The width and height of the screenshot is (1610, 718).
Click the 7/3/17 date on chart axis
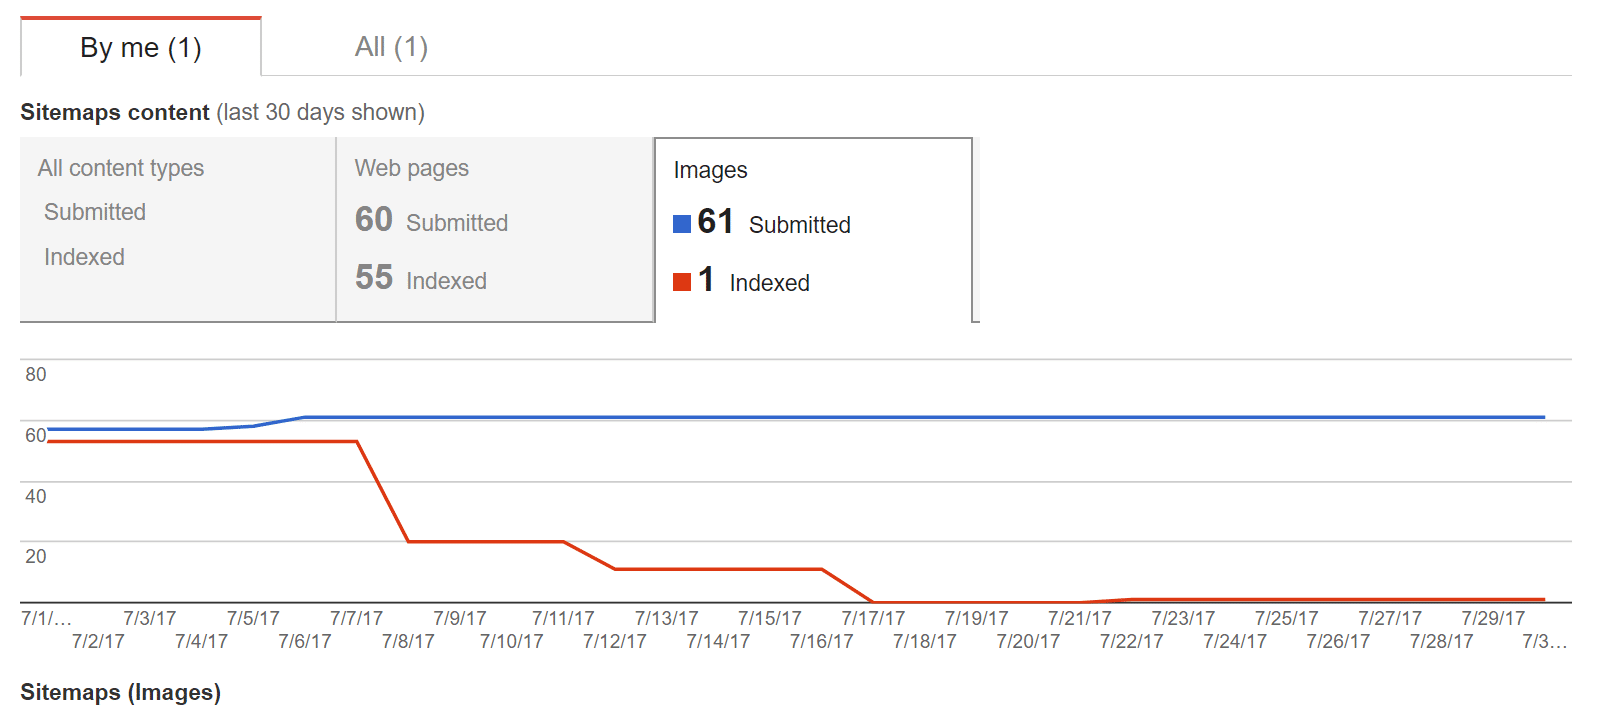(x=150, y=618)
